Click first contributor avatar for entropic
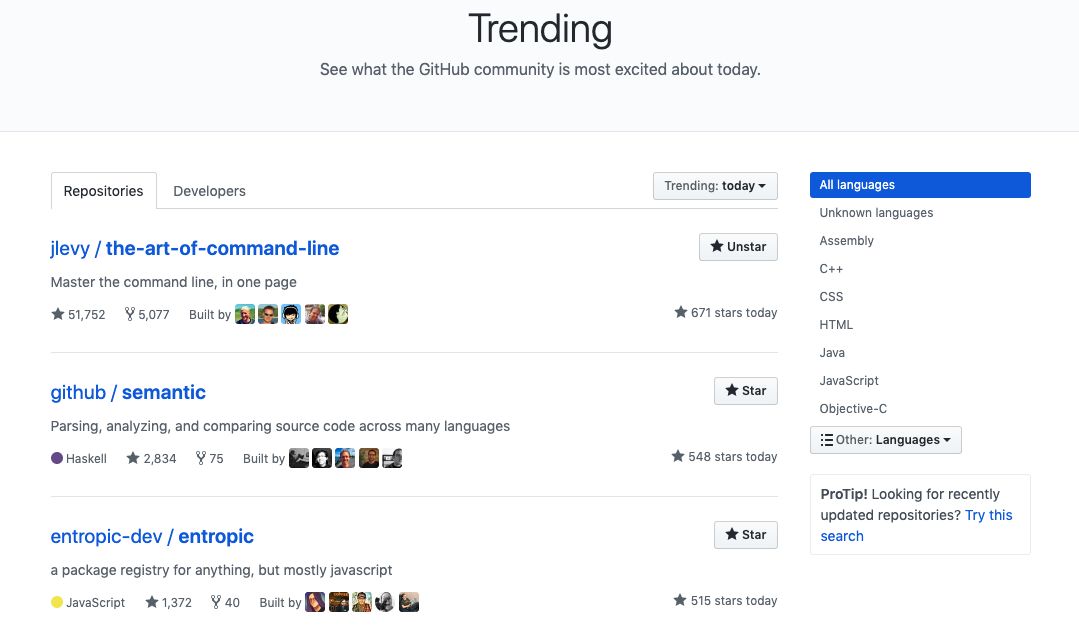 pos(315,602)
